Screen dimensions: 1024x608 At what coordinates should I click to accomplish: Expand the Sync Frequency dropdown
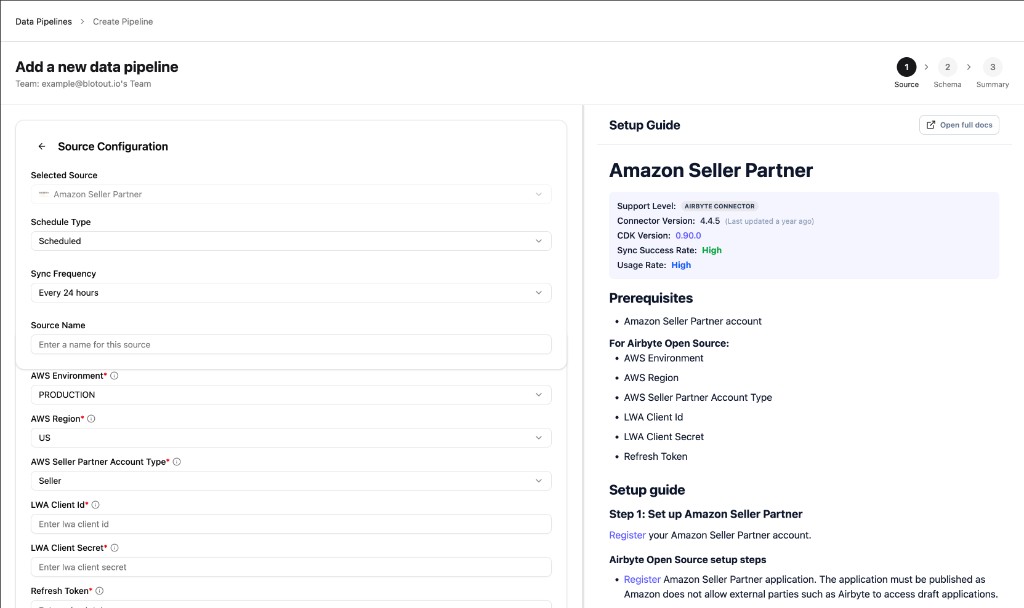(291, 293)
